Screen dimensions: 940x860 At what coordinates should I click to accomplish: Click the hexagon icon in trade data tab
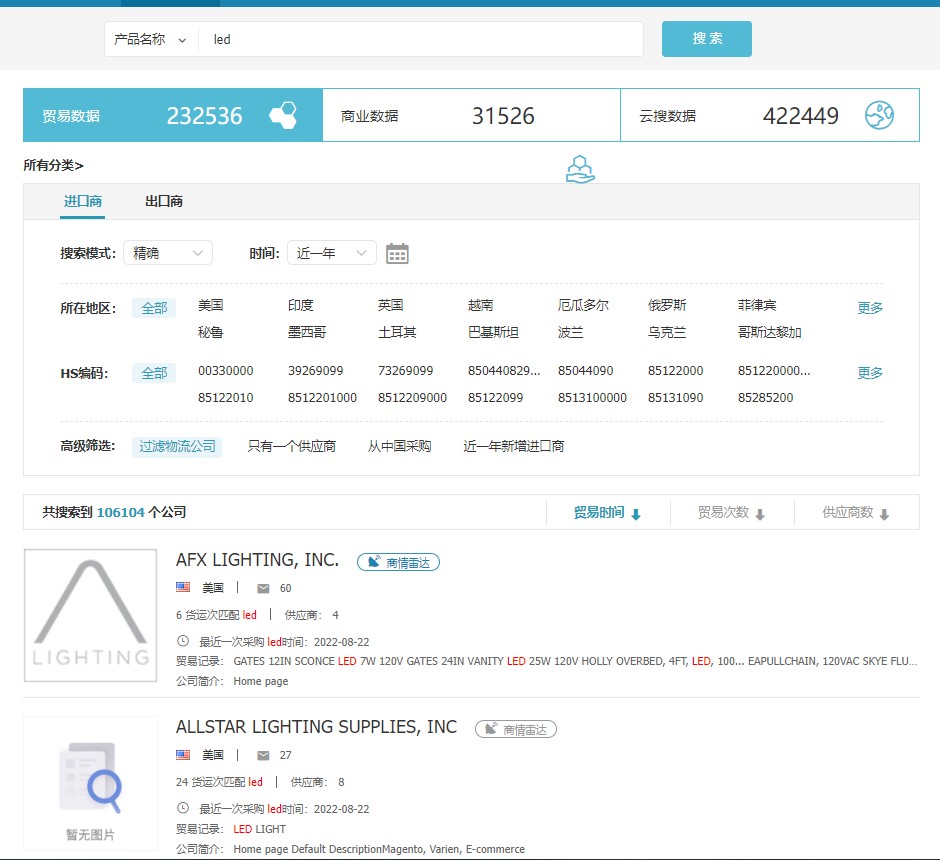[284, 115]
